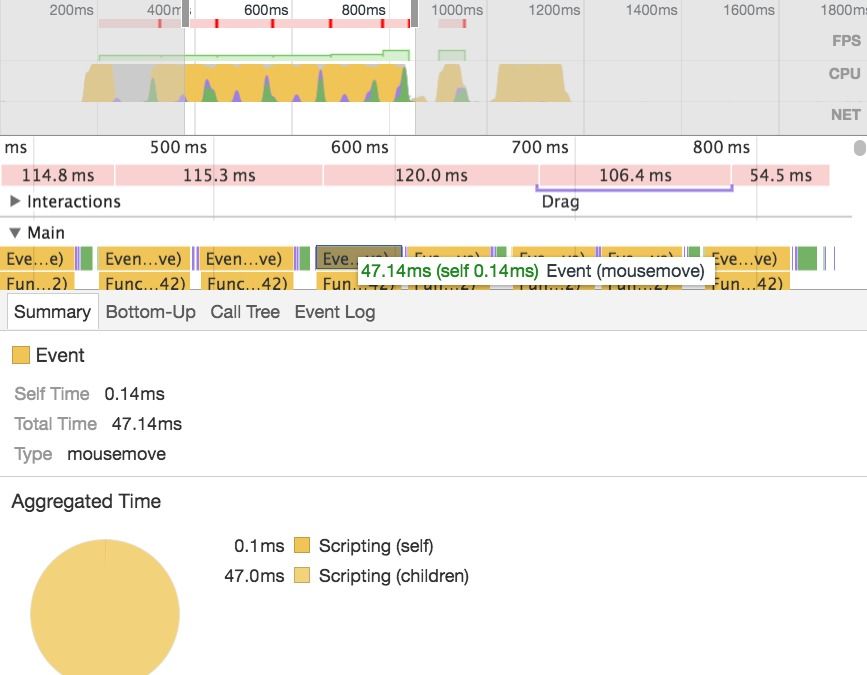Select the 120.0 ms frame bar
The height and width of the screenshot is (675, 867).
[x=431, y=175]
